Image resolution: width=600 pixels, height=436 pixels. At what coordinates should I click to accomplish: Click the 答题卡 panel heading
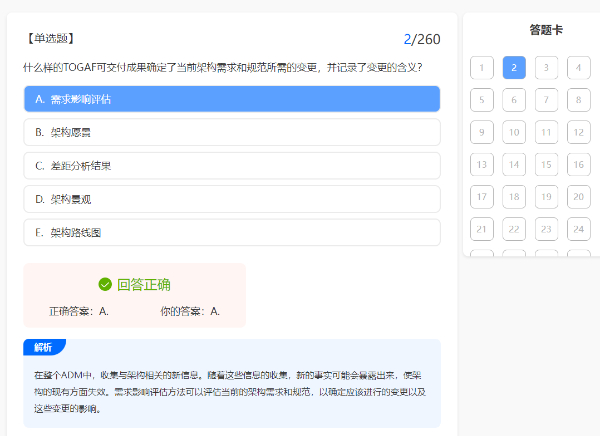pos(546,30)
